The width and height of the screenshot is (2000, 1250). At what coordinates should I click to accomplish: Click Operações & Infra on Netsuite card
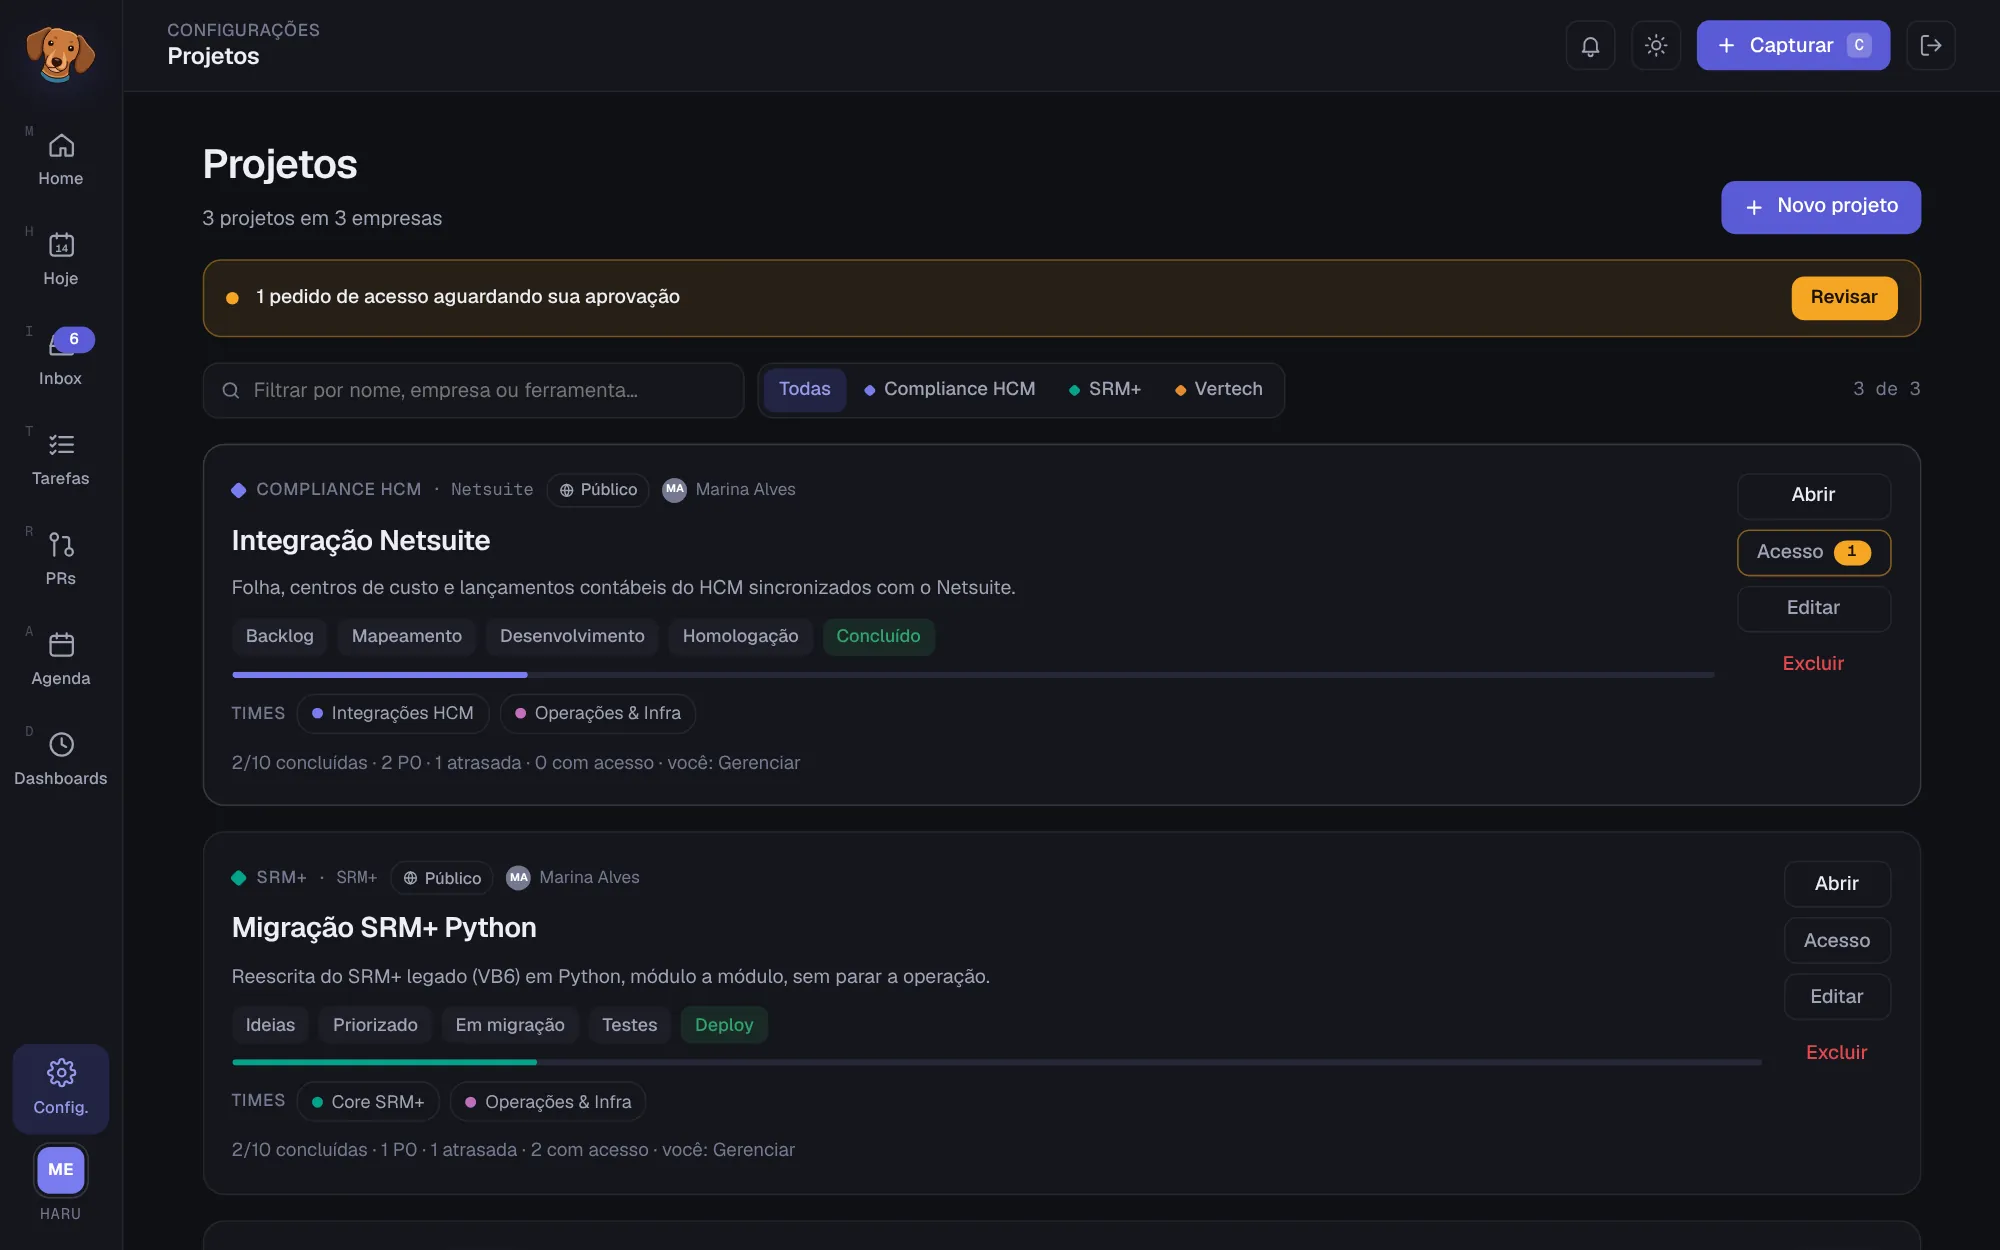click(598, 714)
